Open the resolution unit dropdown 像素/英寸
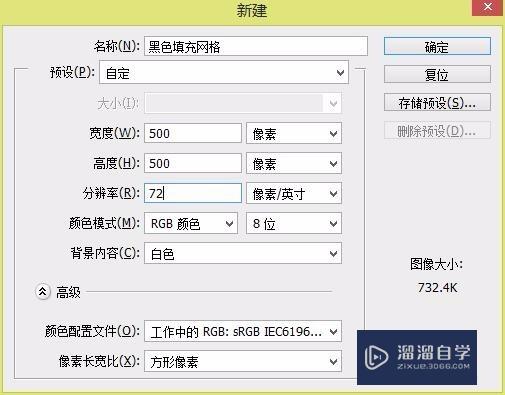The width and height of the screenshot is (505, 395). [x=294, y=193]
